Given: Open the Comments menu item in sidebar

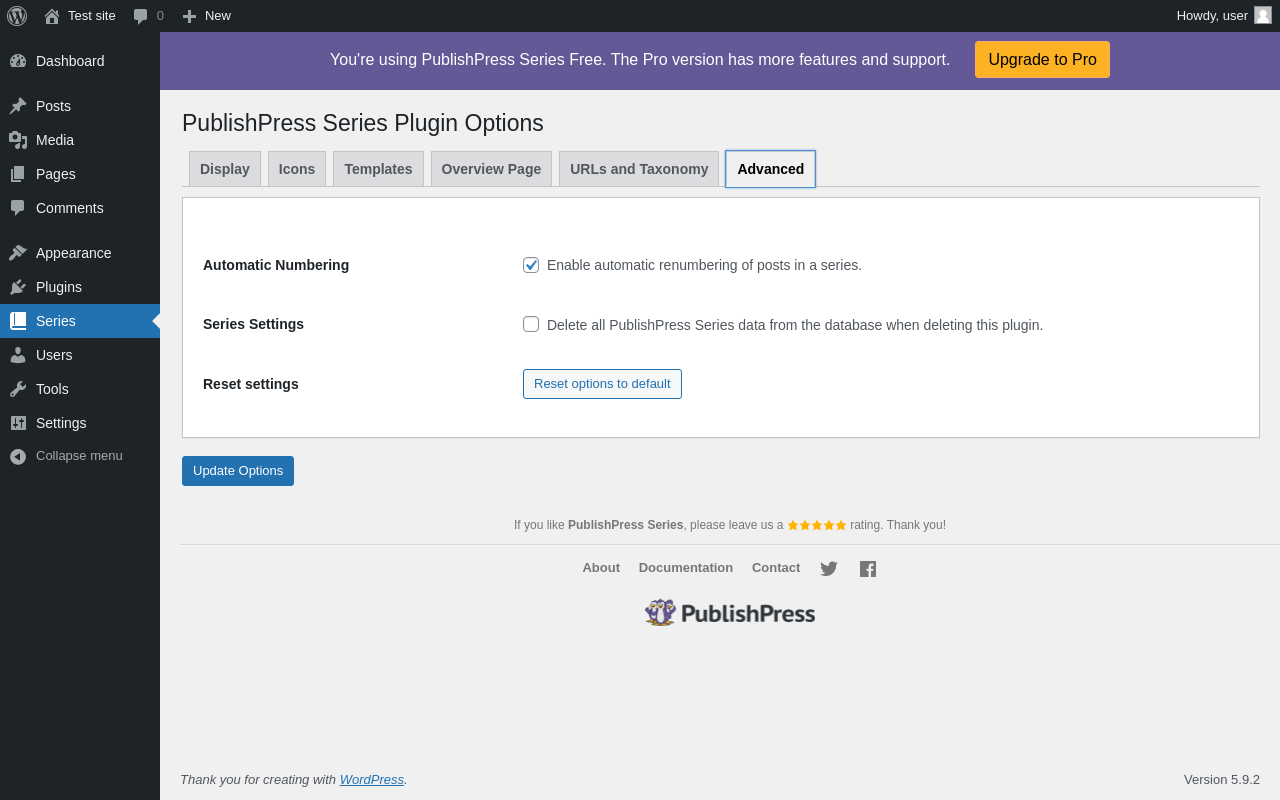Looking at the screenshot, I should [x=80, y=208].
